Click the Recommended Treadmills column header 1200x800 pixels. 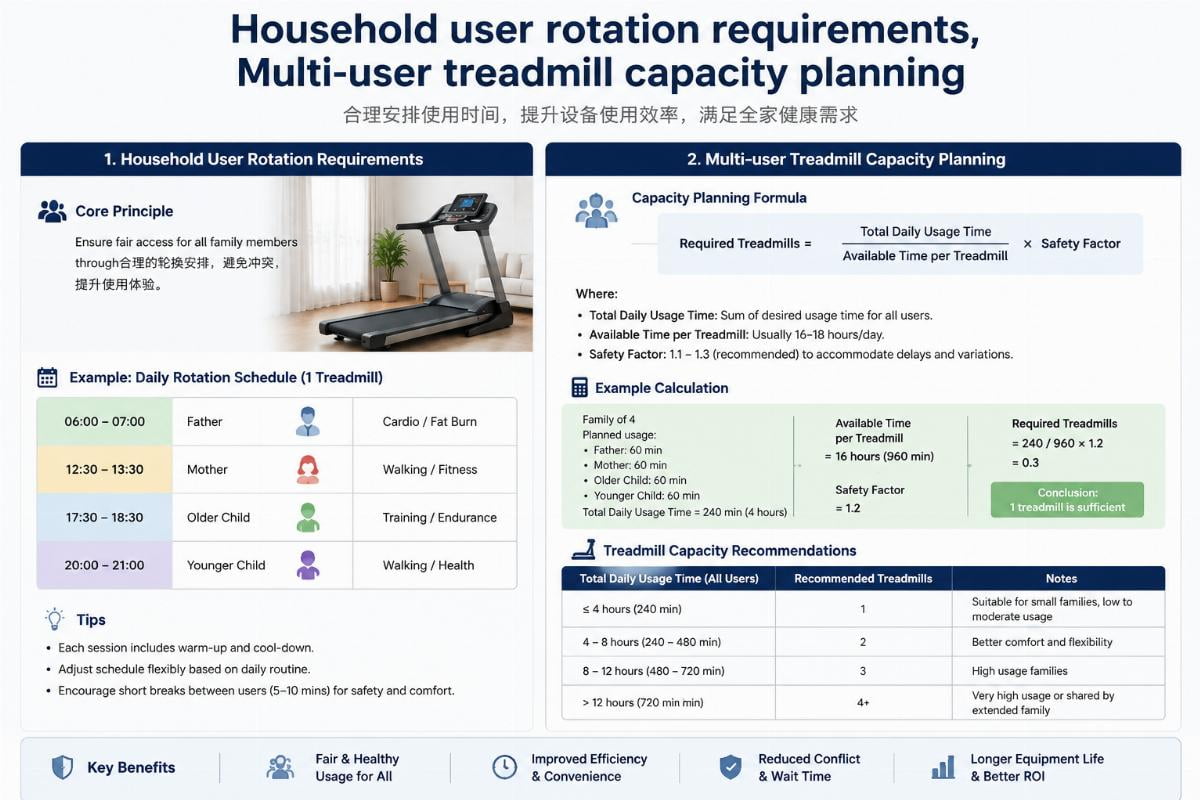coord(863,578)
